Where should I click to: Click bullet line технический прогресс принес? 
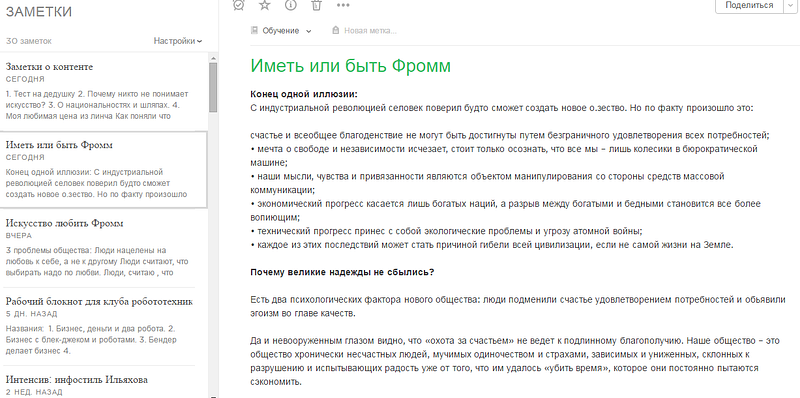click(x=446, y=231)
